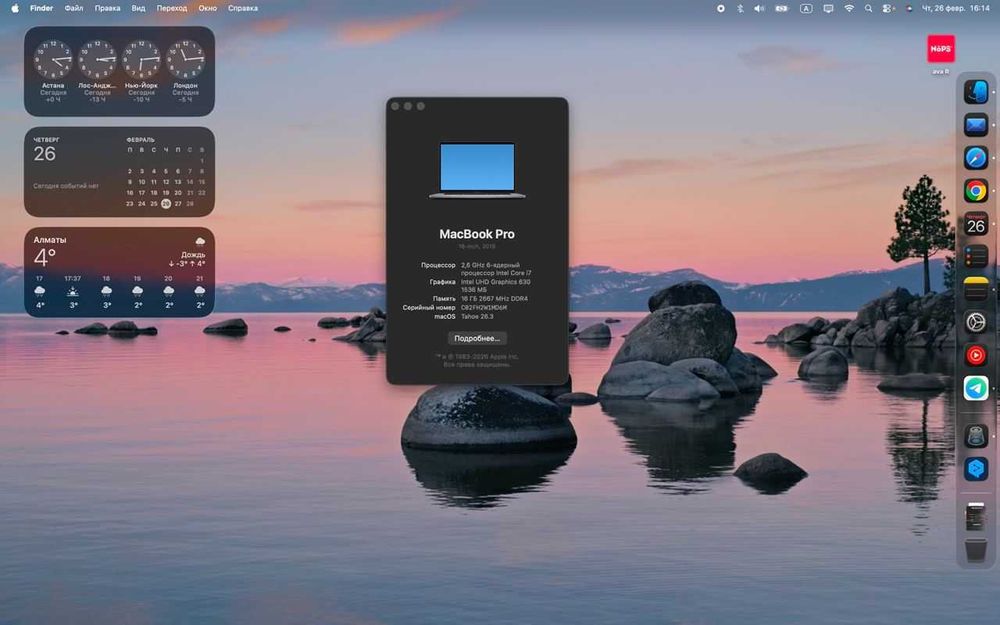Open the Trash in the Dock

(x=976, y=550)
